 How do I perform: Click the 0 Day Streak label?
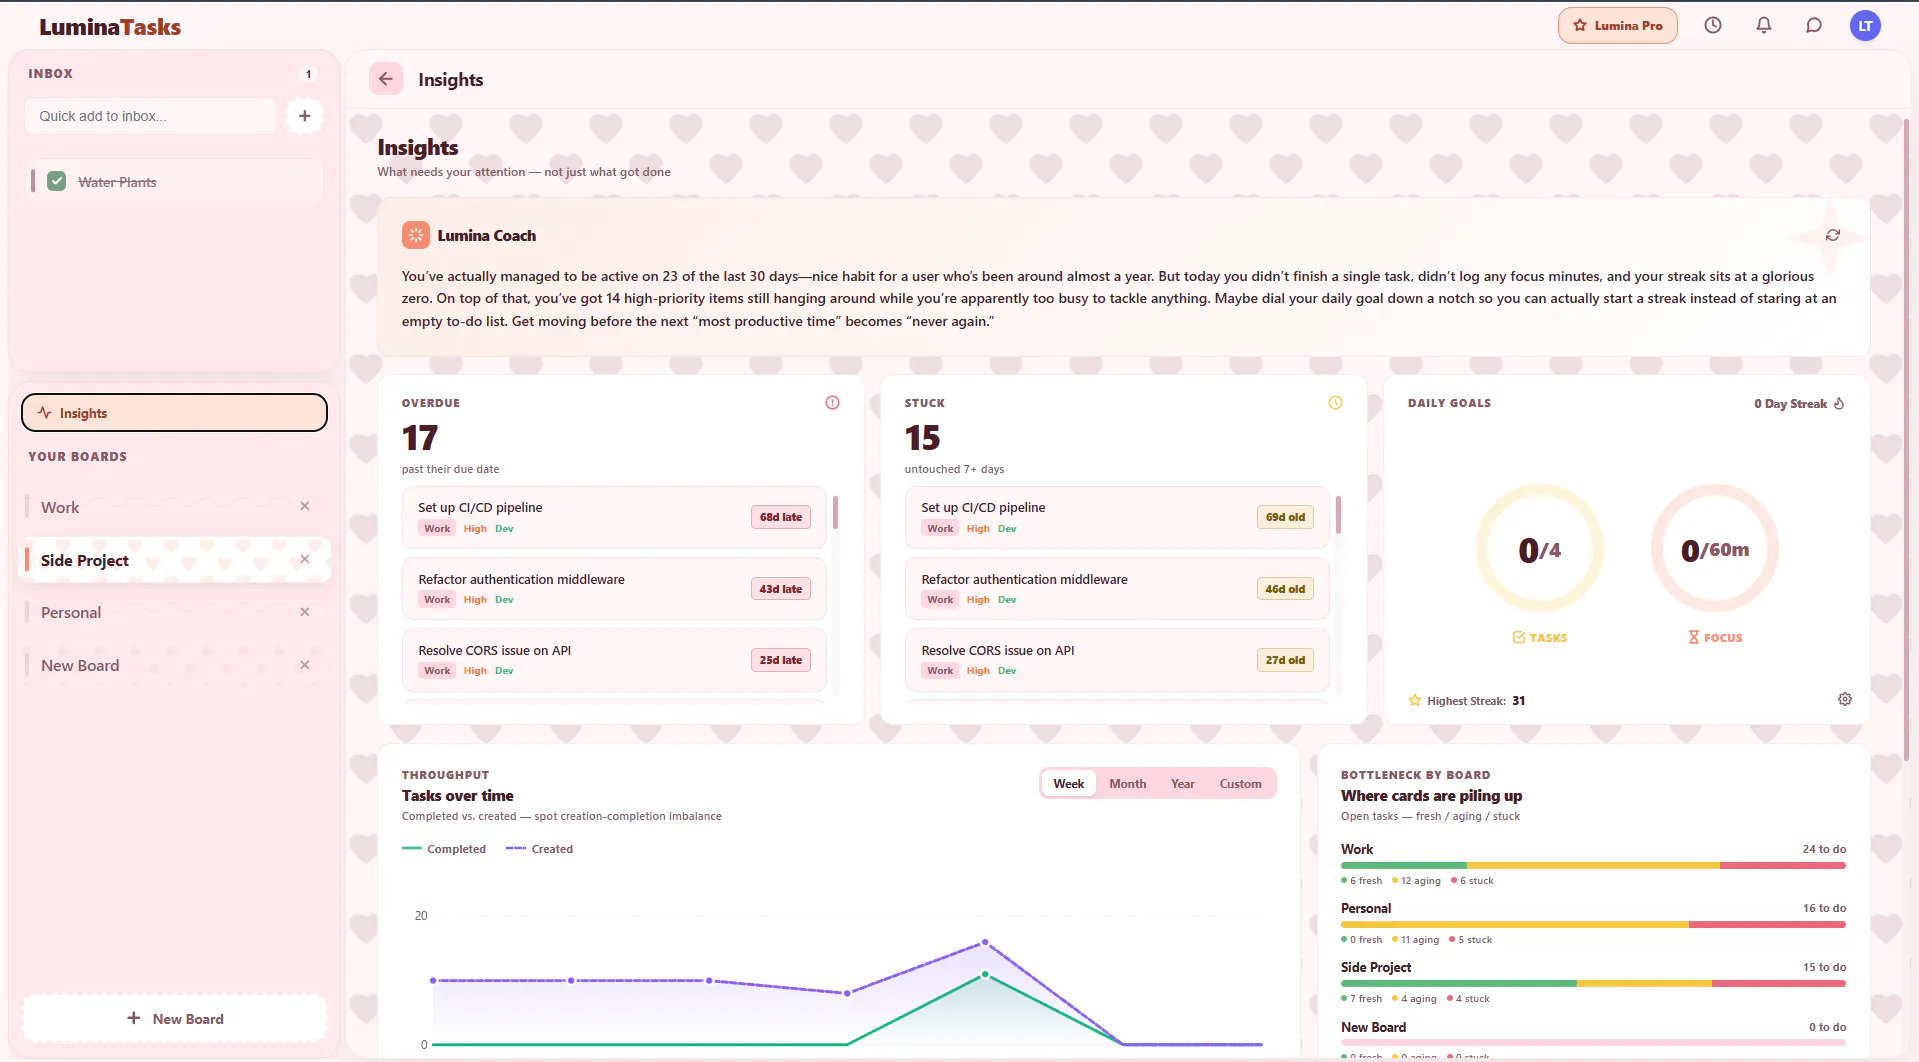point(1790,403)
